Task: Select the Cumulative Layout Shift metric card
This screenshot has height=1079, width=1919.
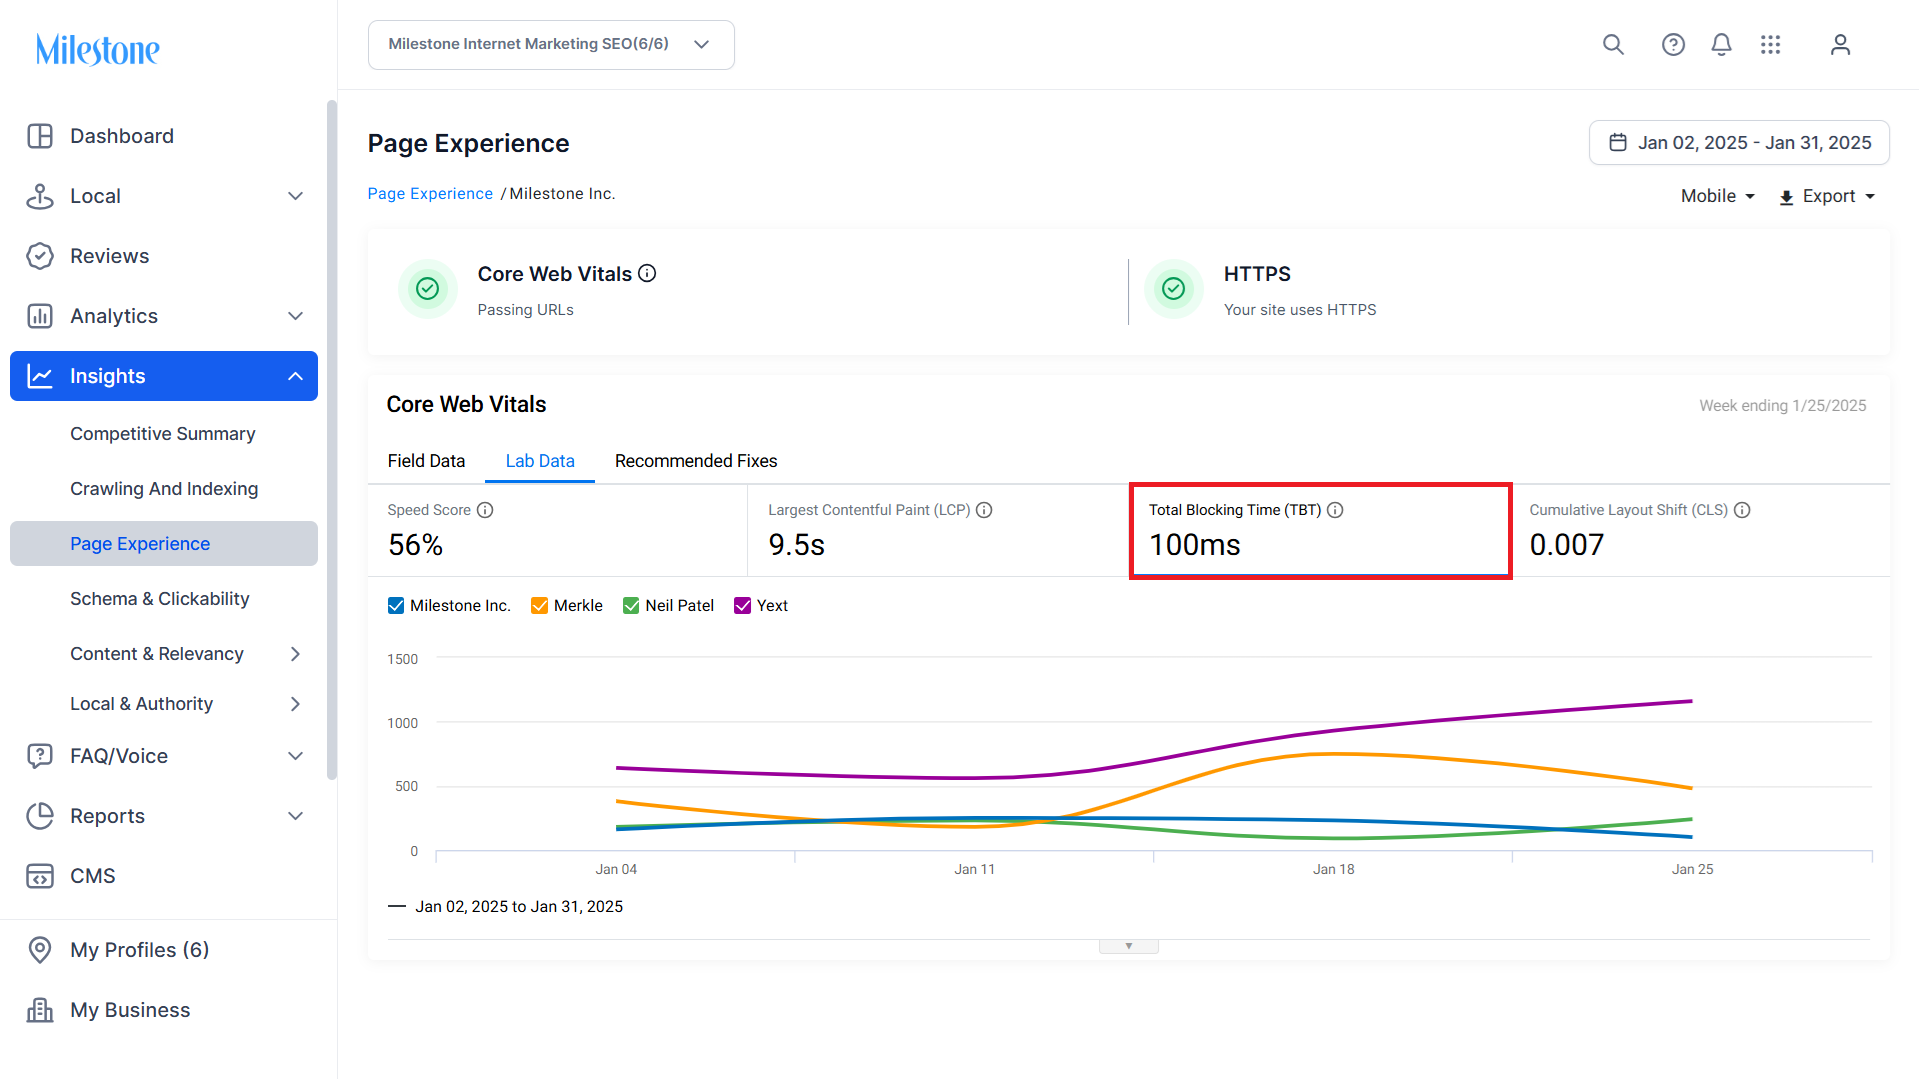Action: click(1700, 531)
